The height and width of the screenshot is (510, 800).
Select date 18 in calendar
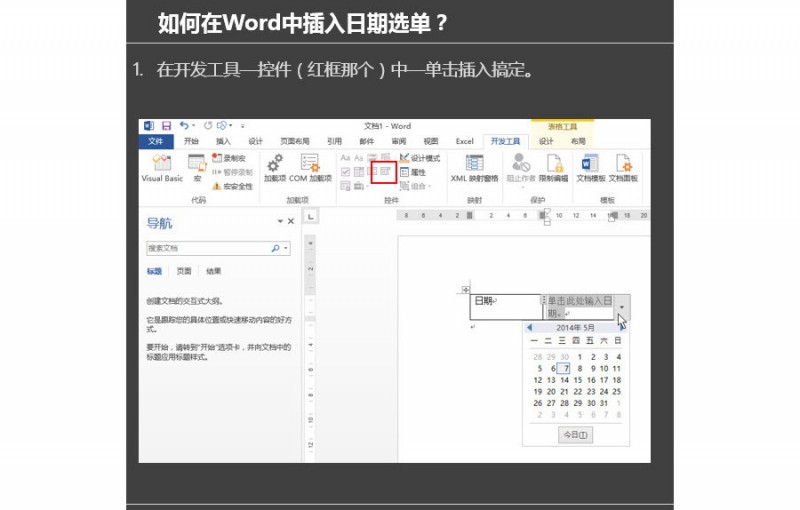coord(617,380)
